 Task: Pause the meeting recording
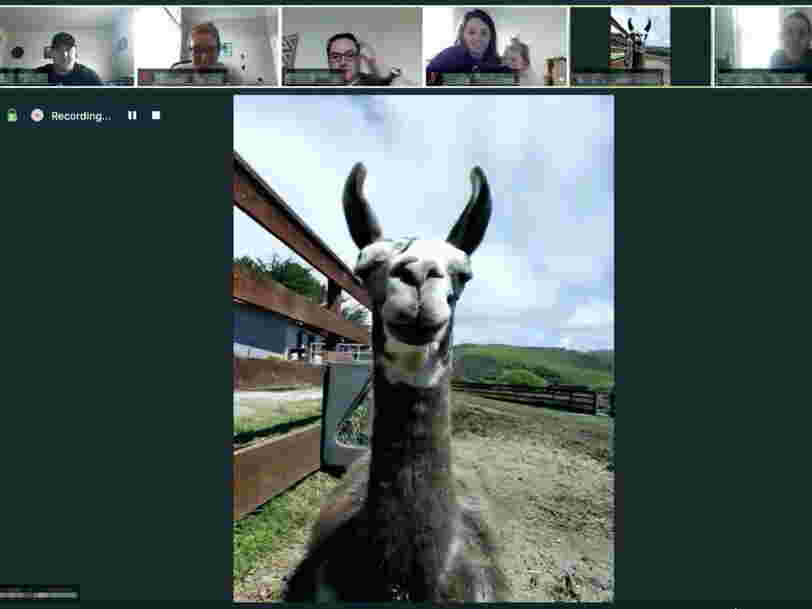(132, 116)
